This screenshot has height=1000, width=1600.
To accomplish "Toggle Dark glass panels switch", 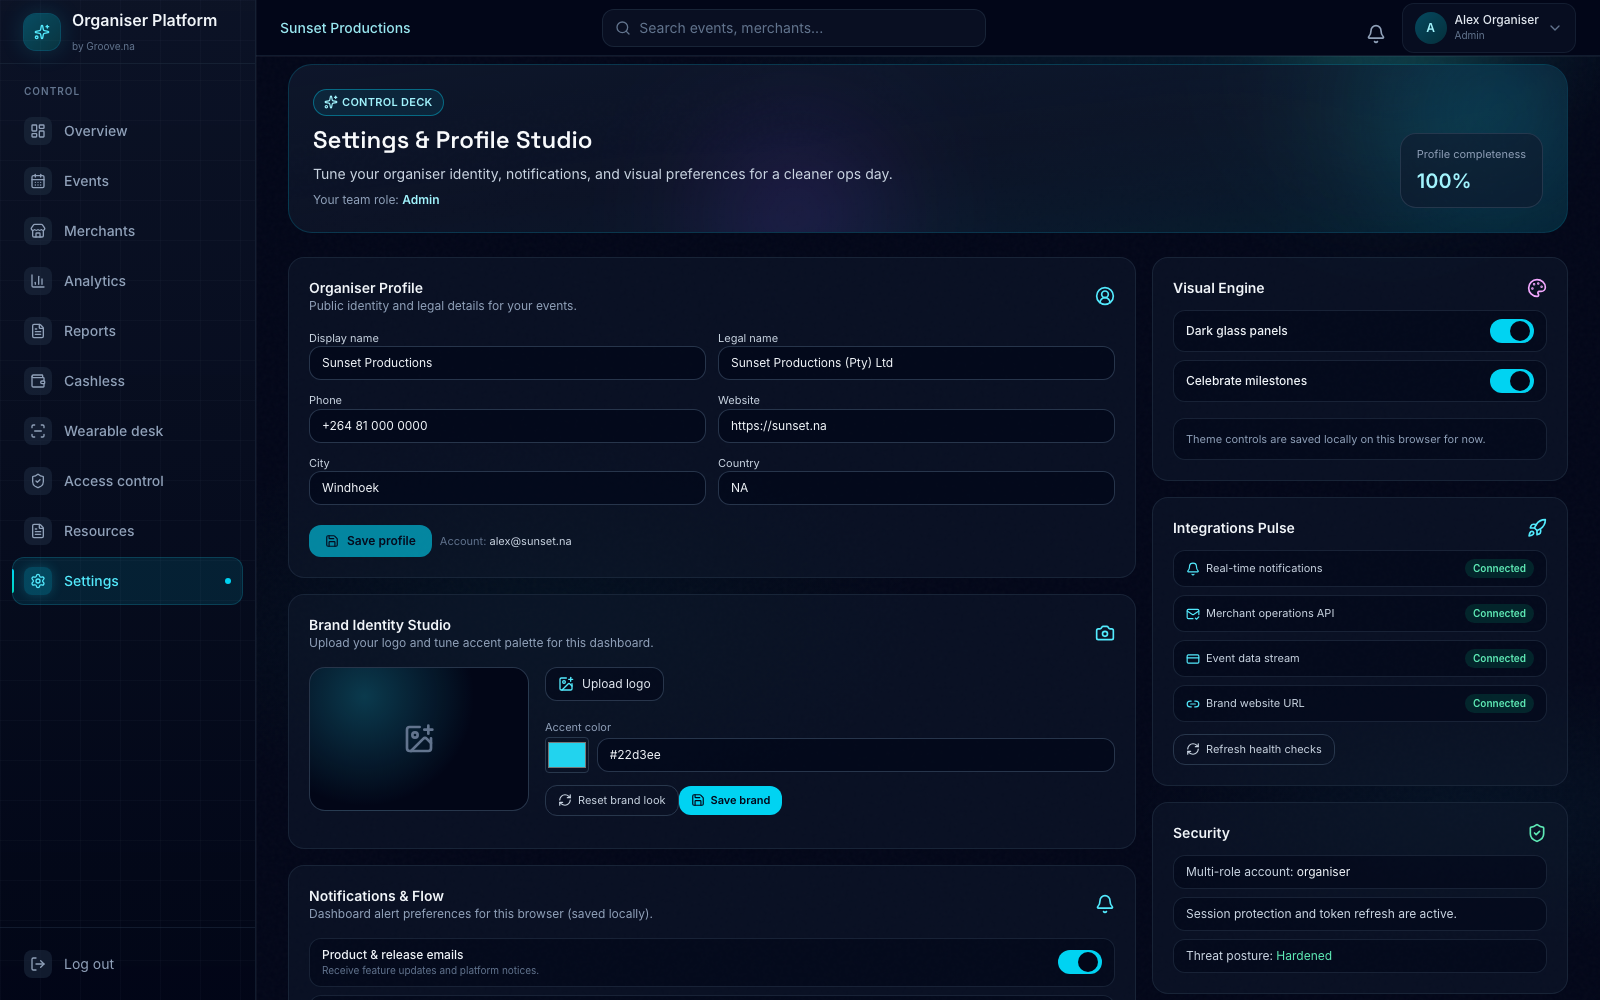I will 1511,331.
